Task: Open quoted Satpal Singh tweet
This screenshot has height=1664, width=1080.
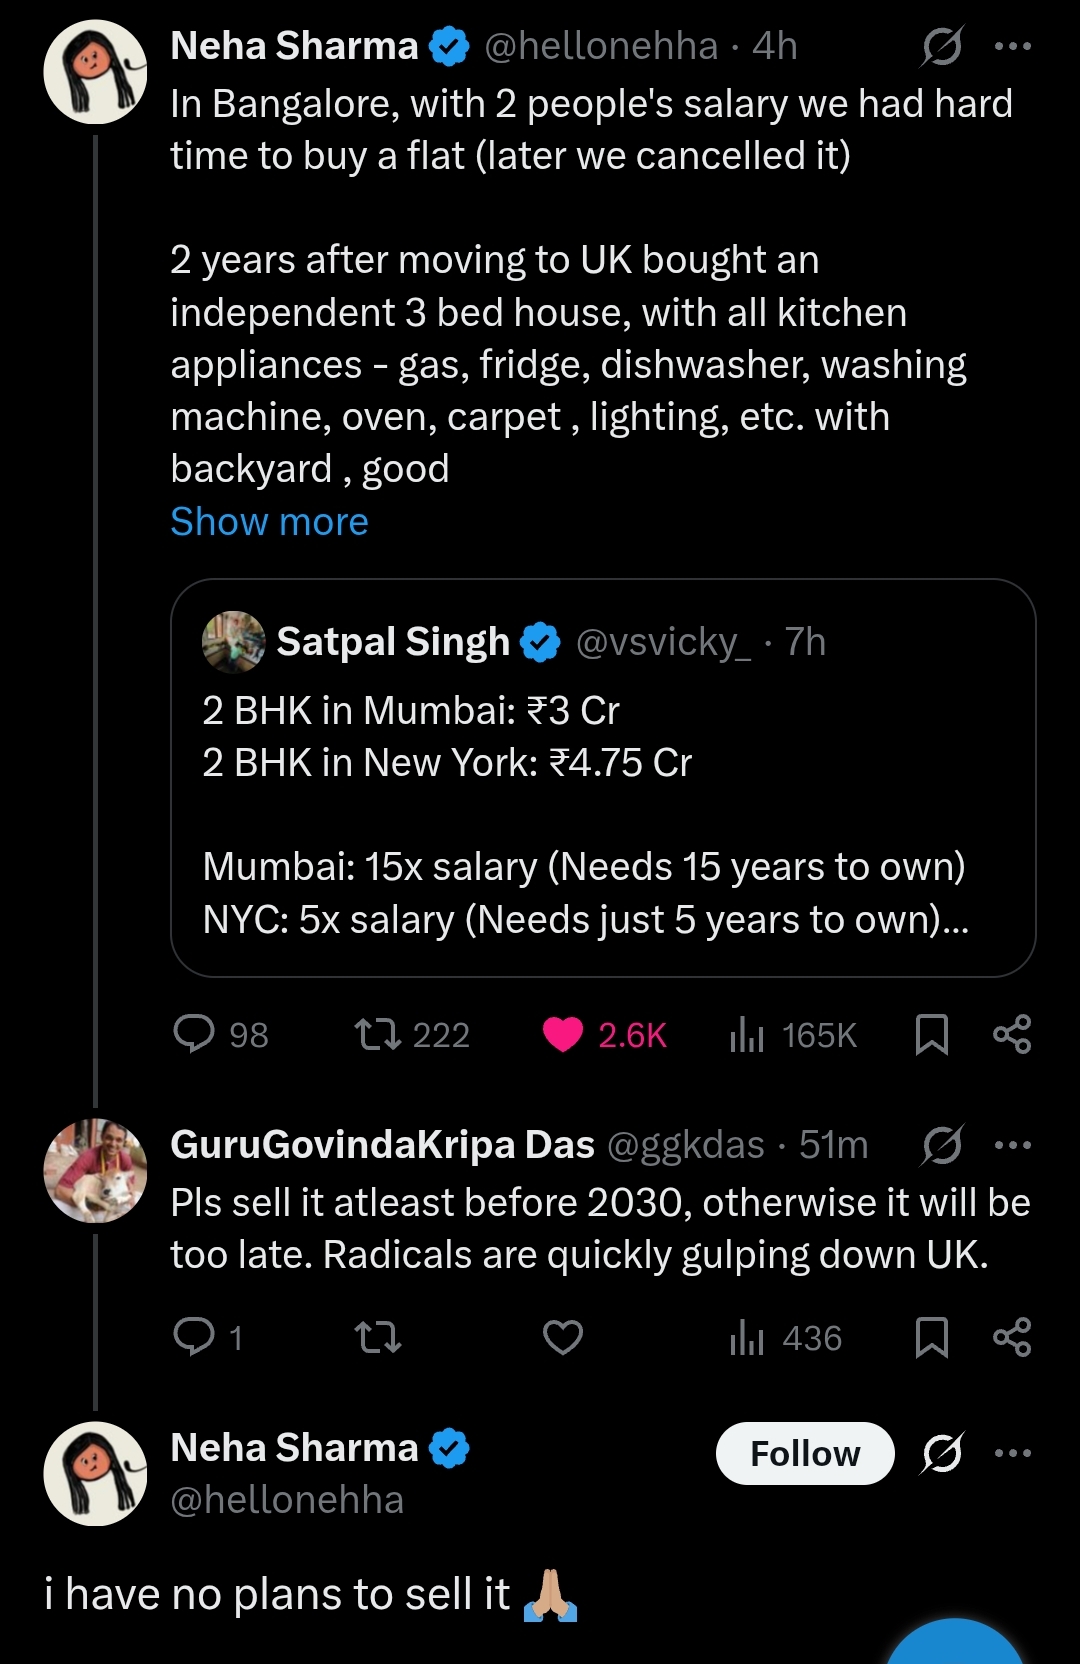Action: click(x=603, y=778)
